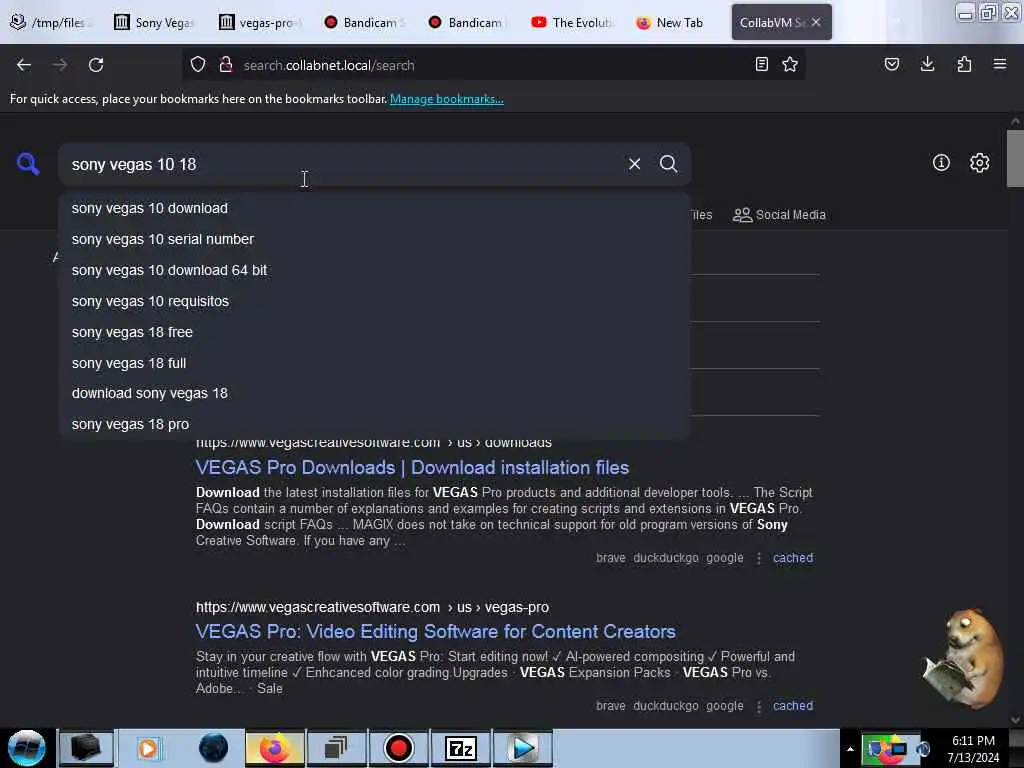Reload the current page

click(x=96, y=65)
